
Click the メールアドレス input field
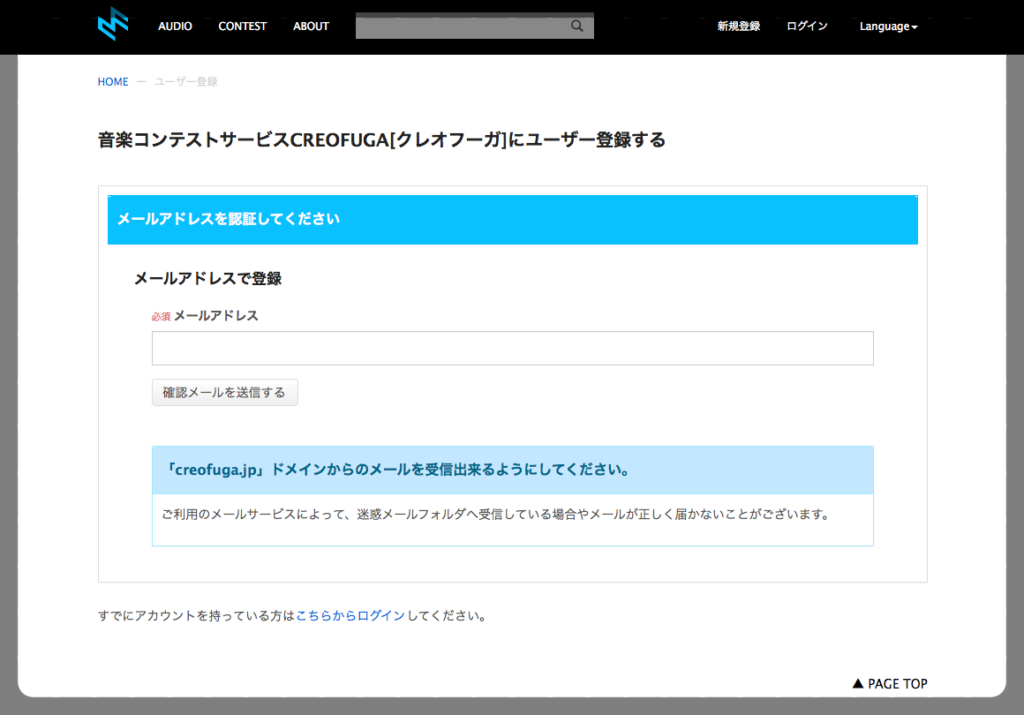point(513,348)
